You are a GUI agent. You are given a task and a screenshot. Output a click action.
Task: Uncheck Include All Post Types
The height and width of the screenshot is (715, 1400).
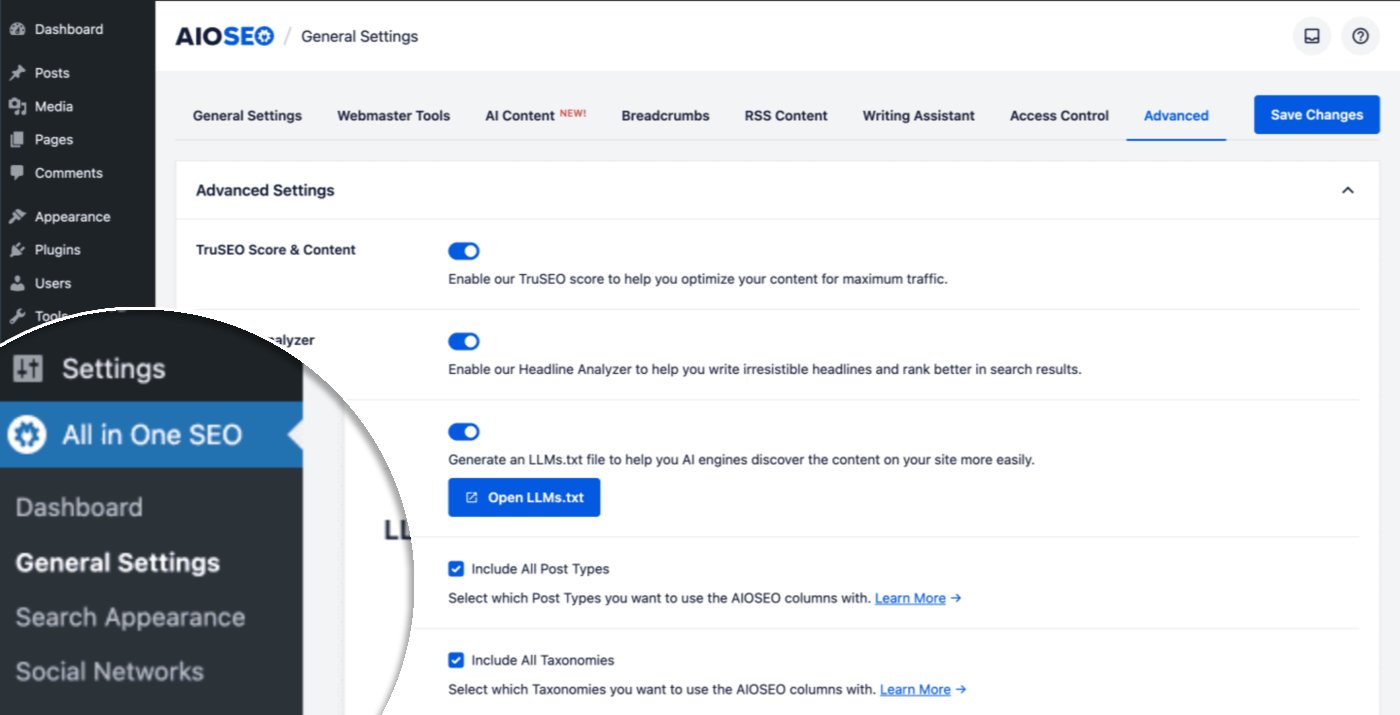click(456, 569)
